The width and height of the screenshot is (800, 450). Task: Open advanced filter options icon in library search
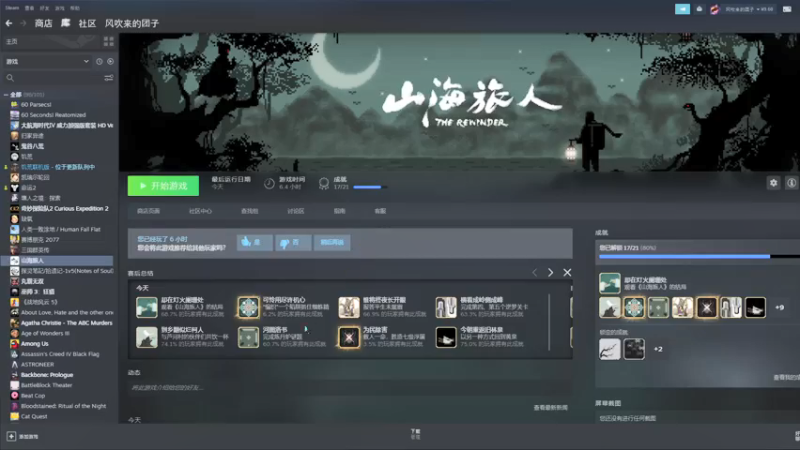(x=109, y=78)
